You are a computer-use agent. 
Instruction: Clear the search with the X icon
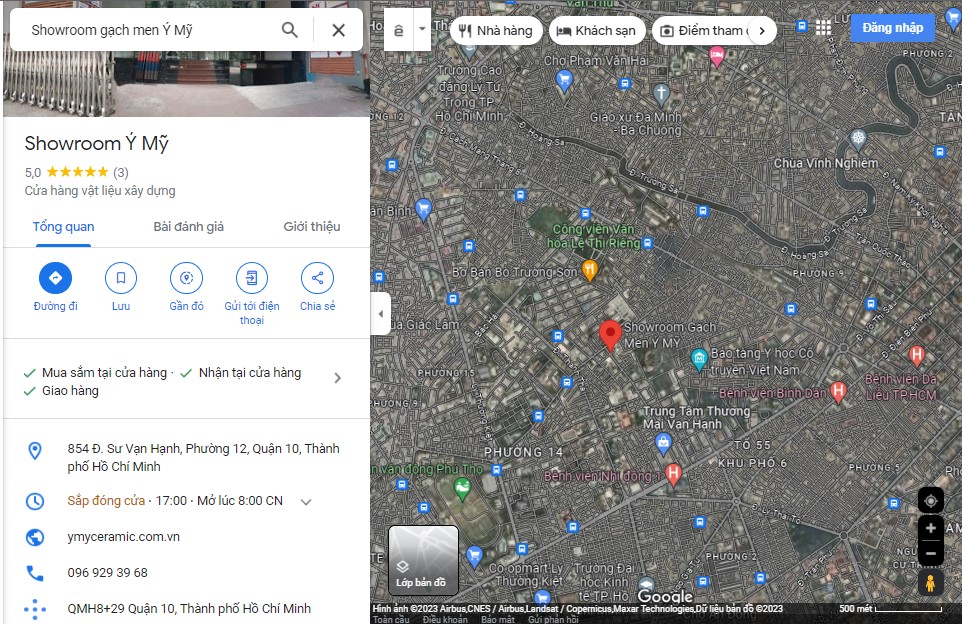[x=339, y=29]
